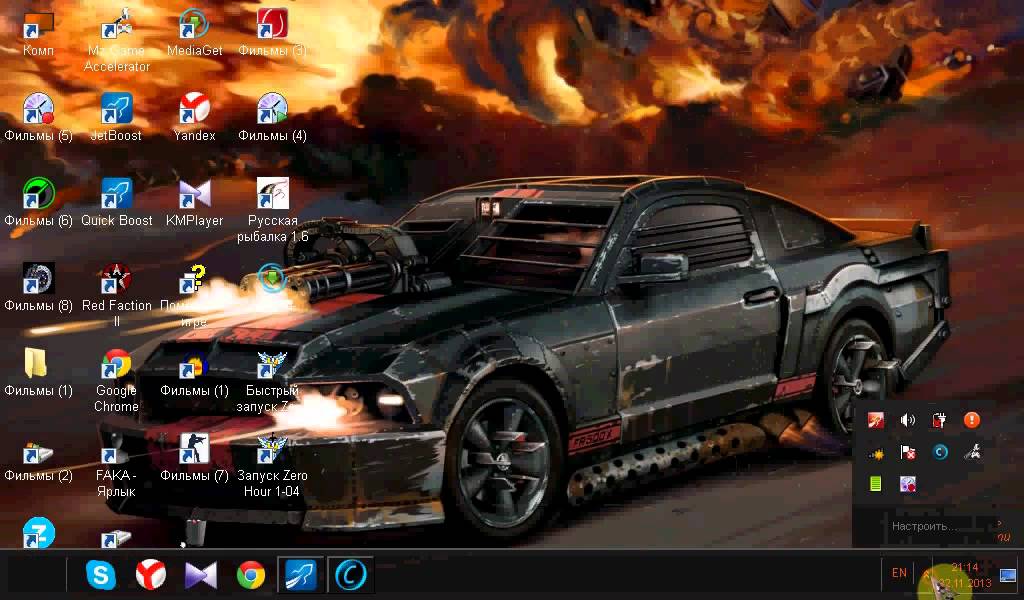Screen dimensions: 1024x600
Task: Open the power plug tray icon
Action: (940, 420)
